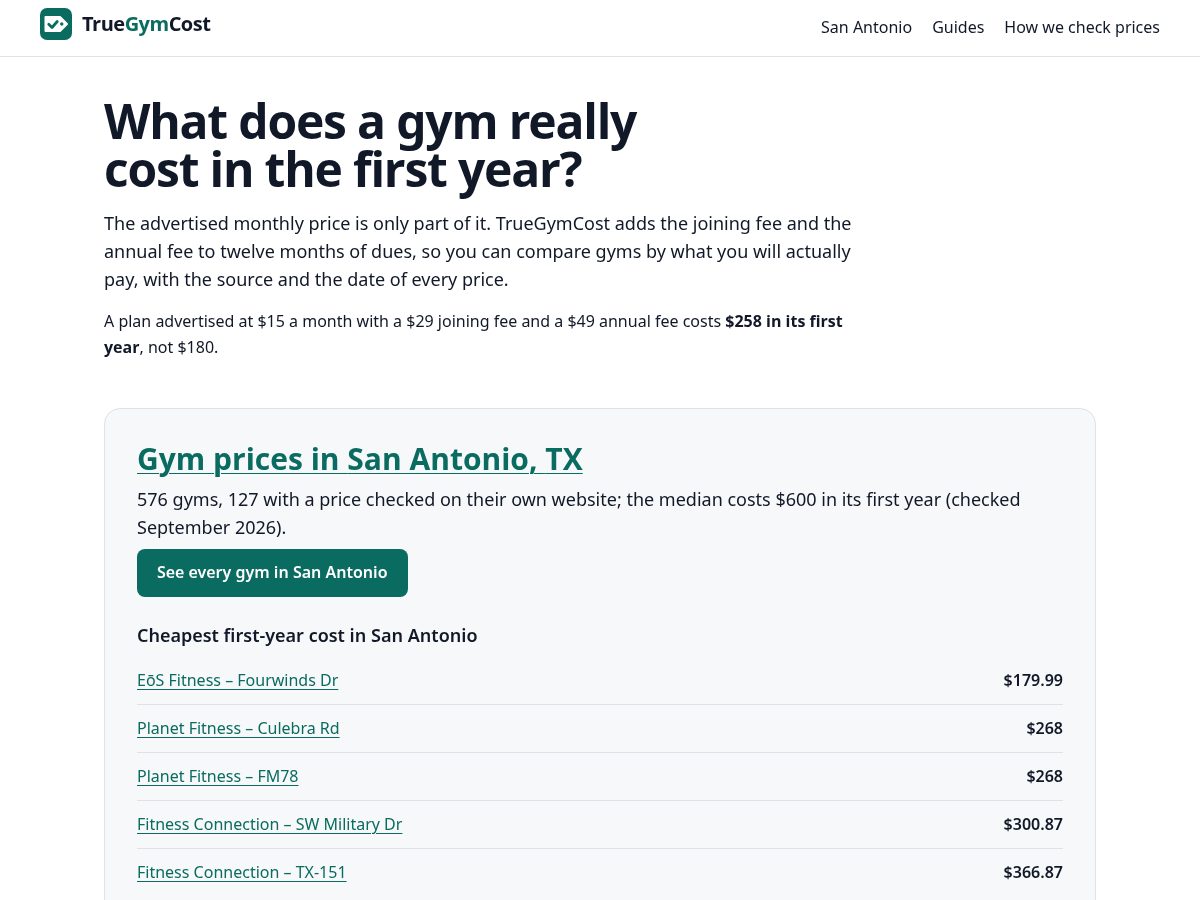Screen dimensions: 1200x900
Task: Click See every gym in San Antonio button
Action: (272, 573)
